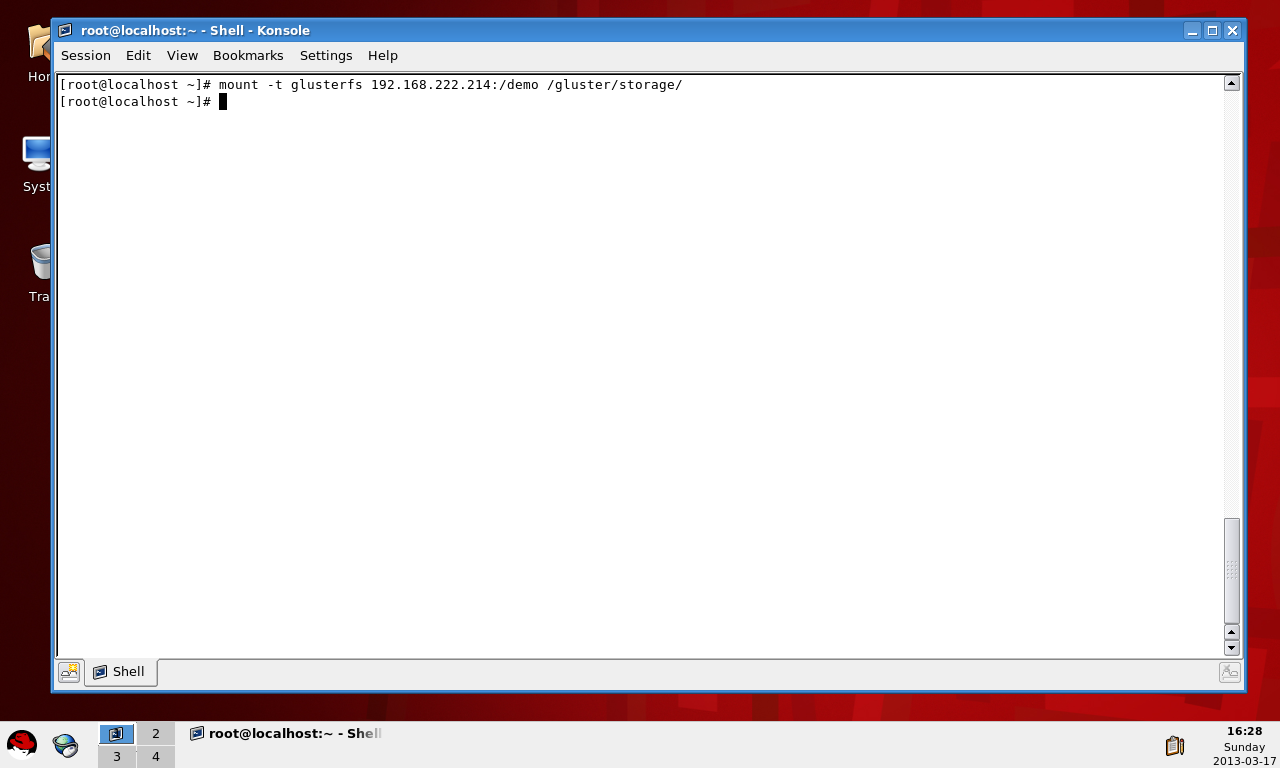Click the Konsole window menu icon in the title bar

(x=65, y=31)
